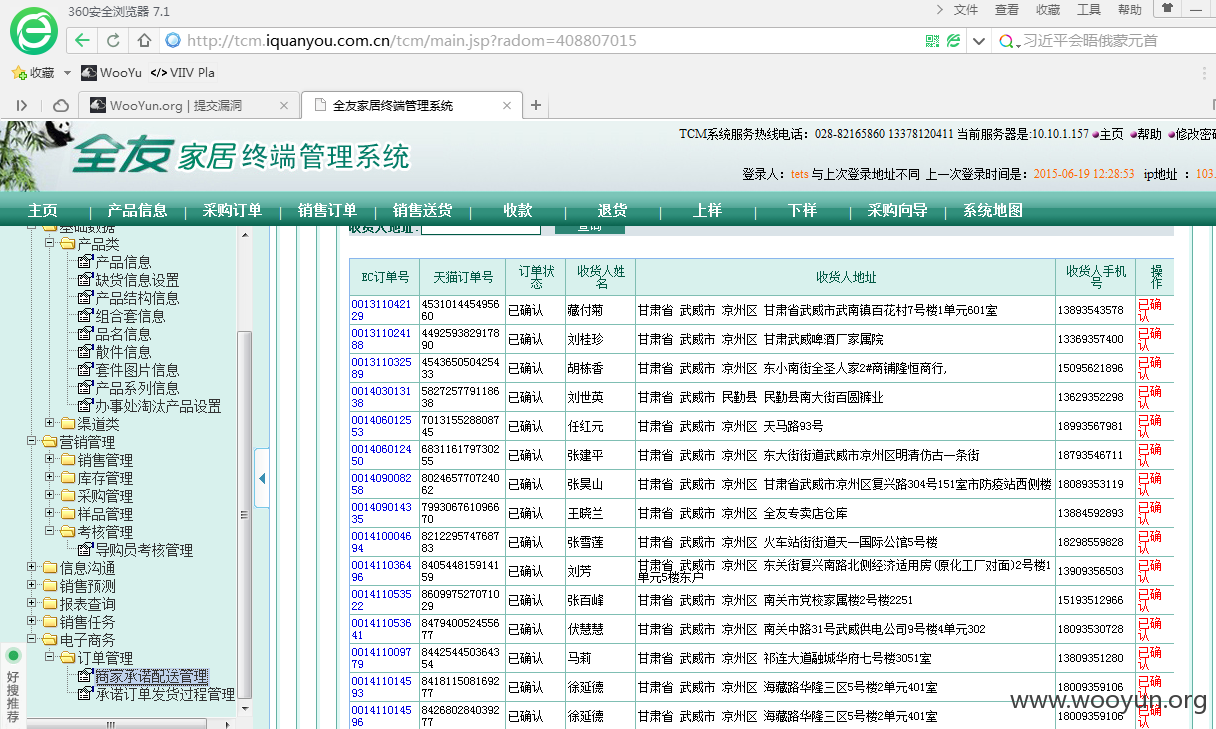
Task: Click the browser address bar URL
Action: (x=412, y=41)
